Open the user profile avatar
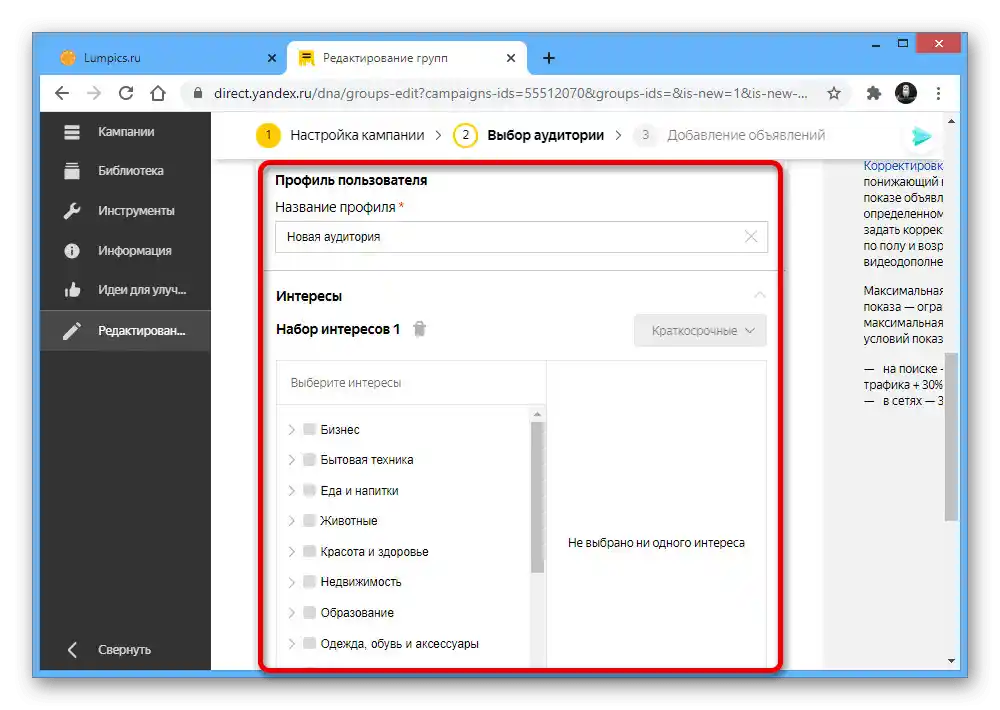 click(906, 93)
